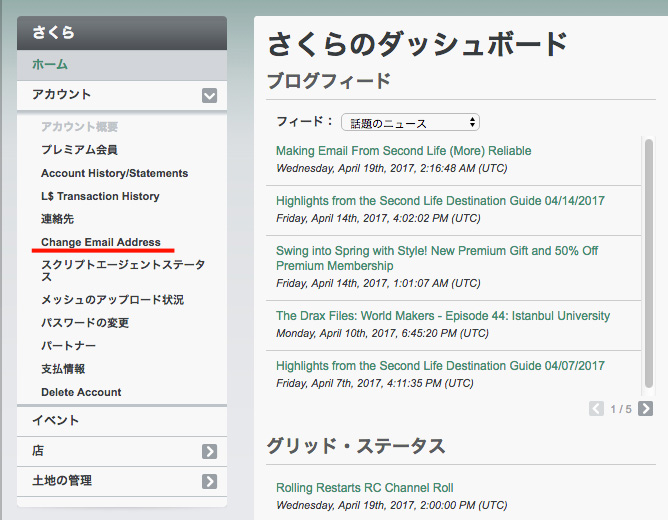
Task: Open L$ Transaction History
Action: click(100, 196)
